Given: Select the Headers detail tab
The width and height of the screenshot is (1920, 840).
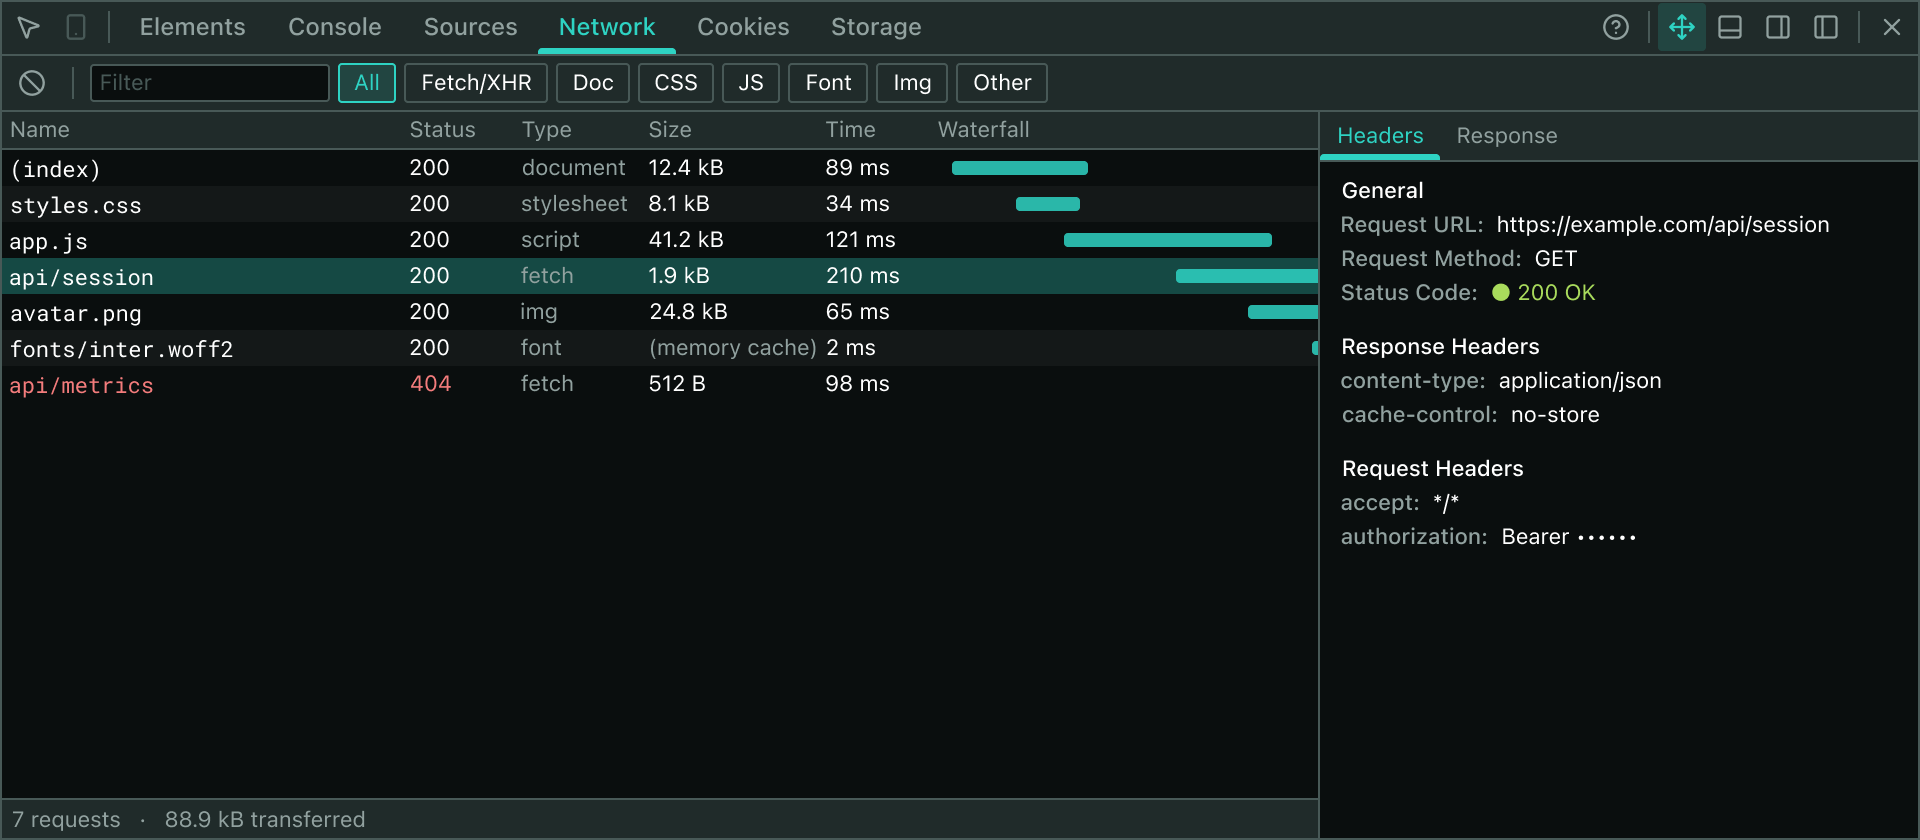Looking at the screenshot, I should (1380, 136).
